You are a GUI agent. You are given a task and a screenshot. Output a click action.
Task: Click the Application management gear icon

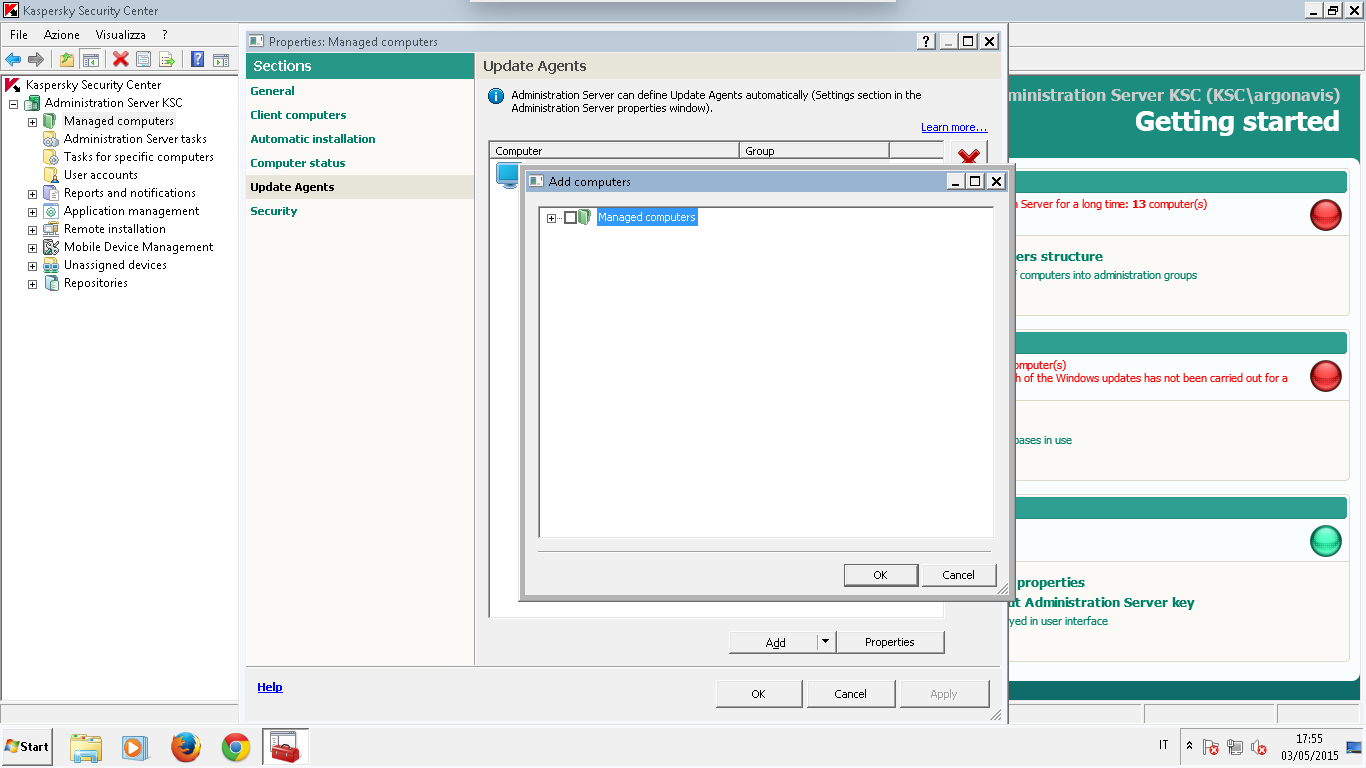51,211
